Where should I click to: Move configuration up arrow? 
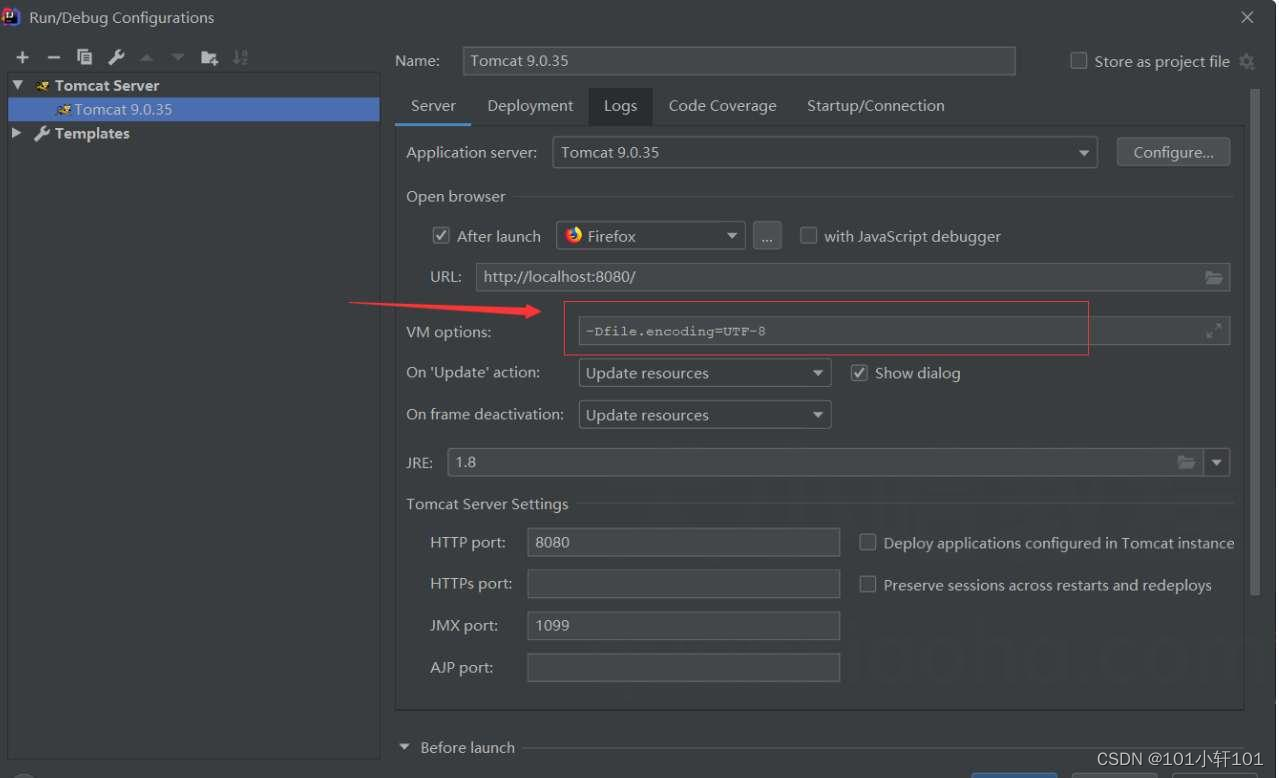[x=147, y=58]
